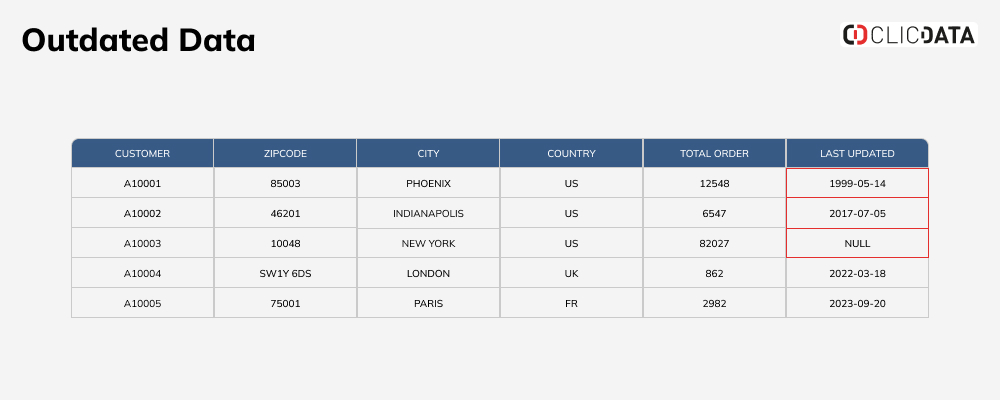This screenshot has width=1000, height=400.
Task: Select the SW1Y 6DS zipcode cell
Action: pos(285,273)
